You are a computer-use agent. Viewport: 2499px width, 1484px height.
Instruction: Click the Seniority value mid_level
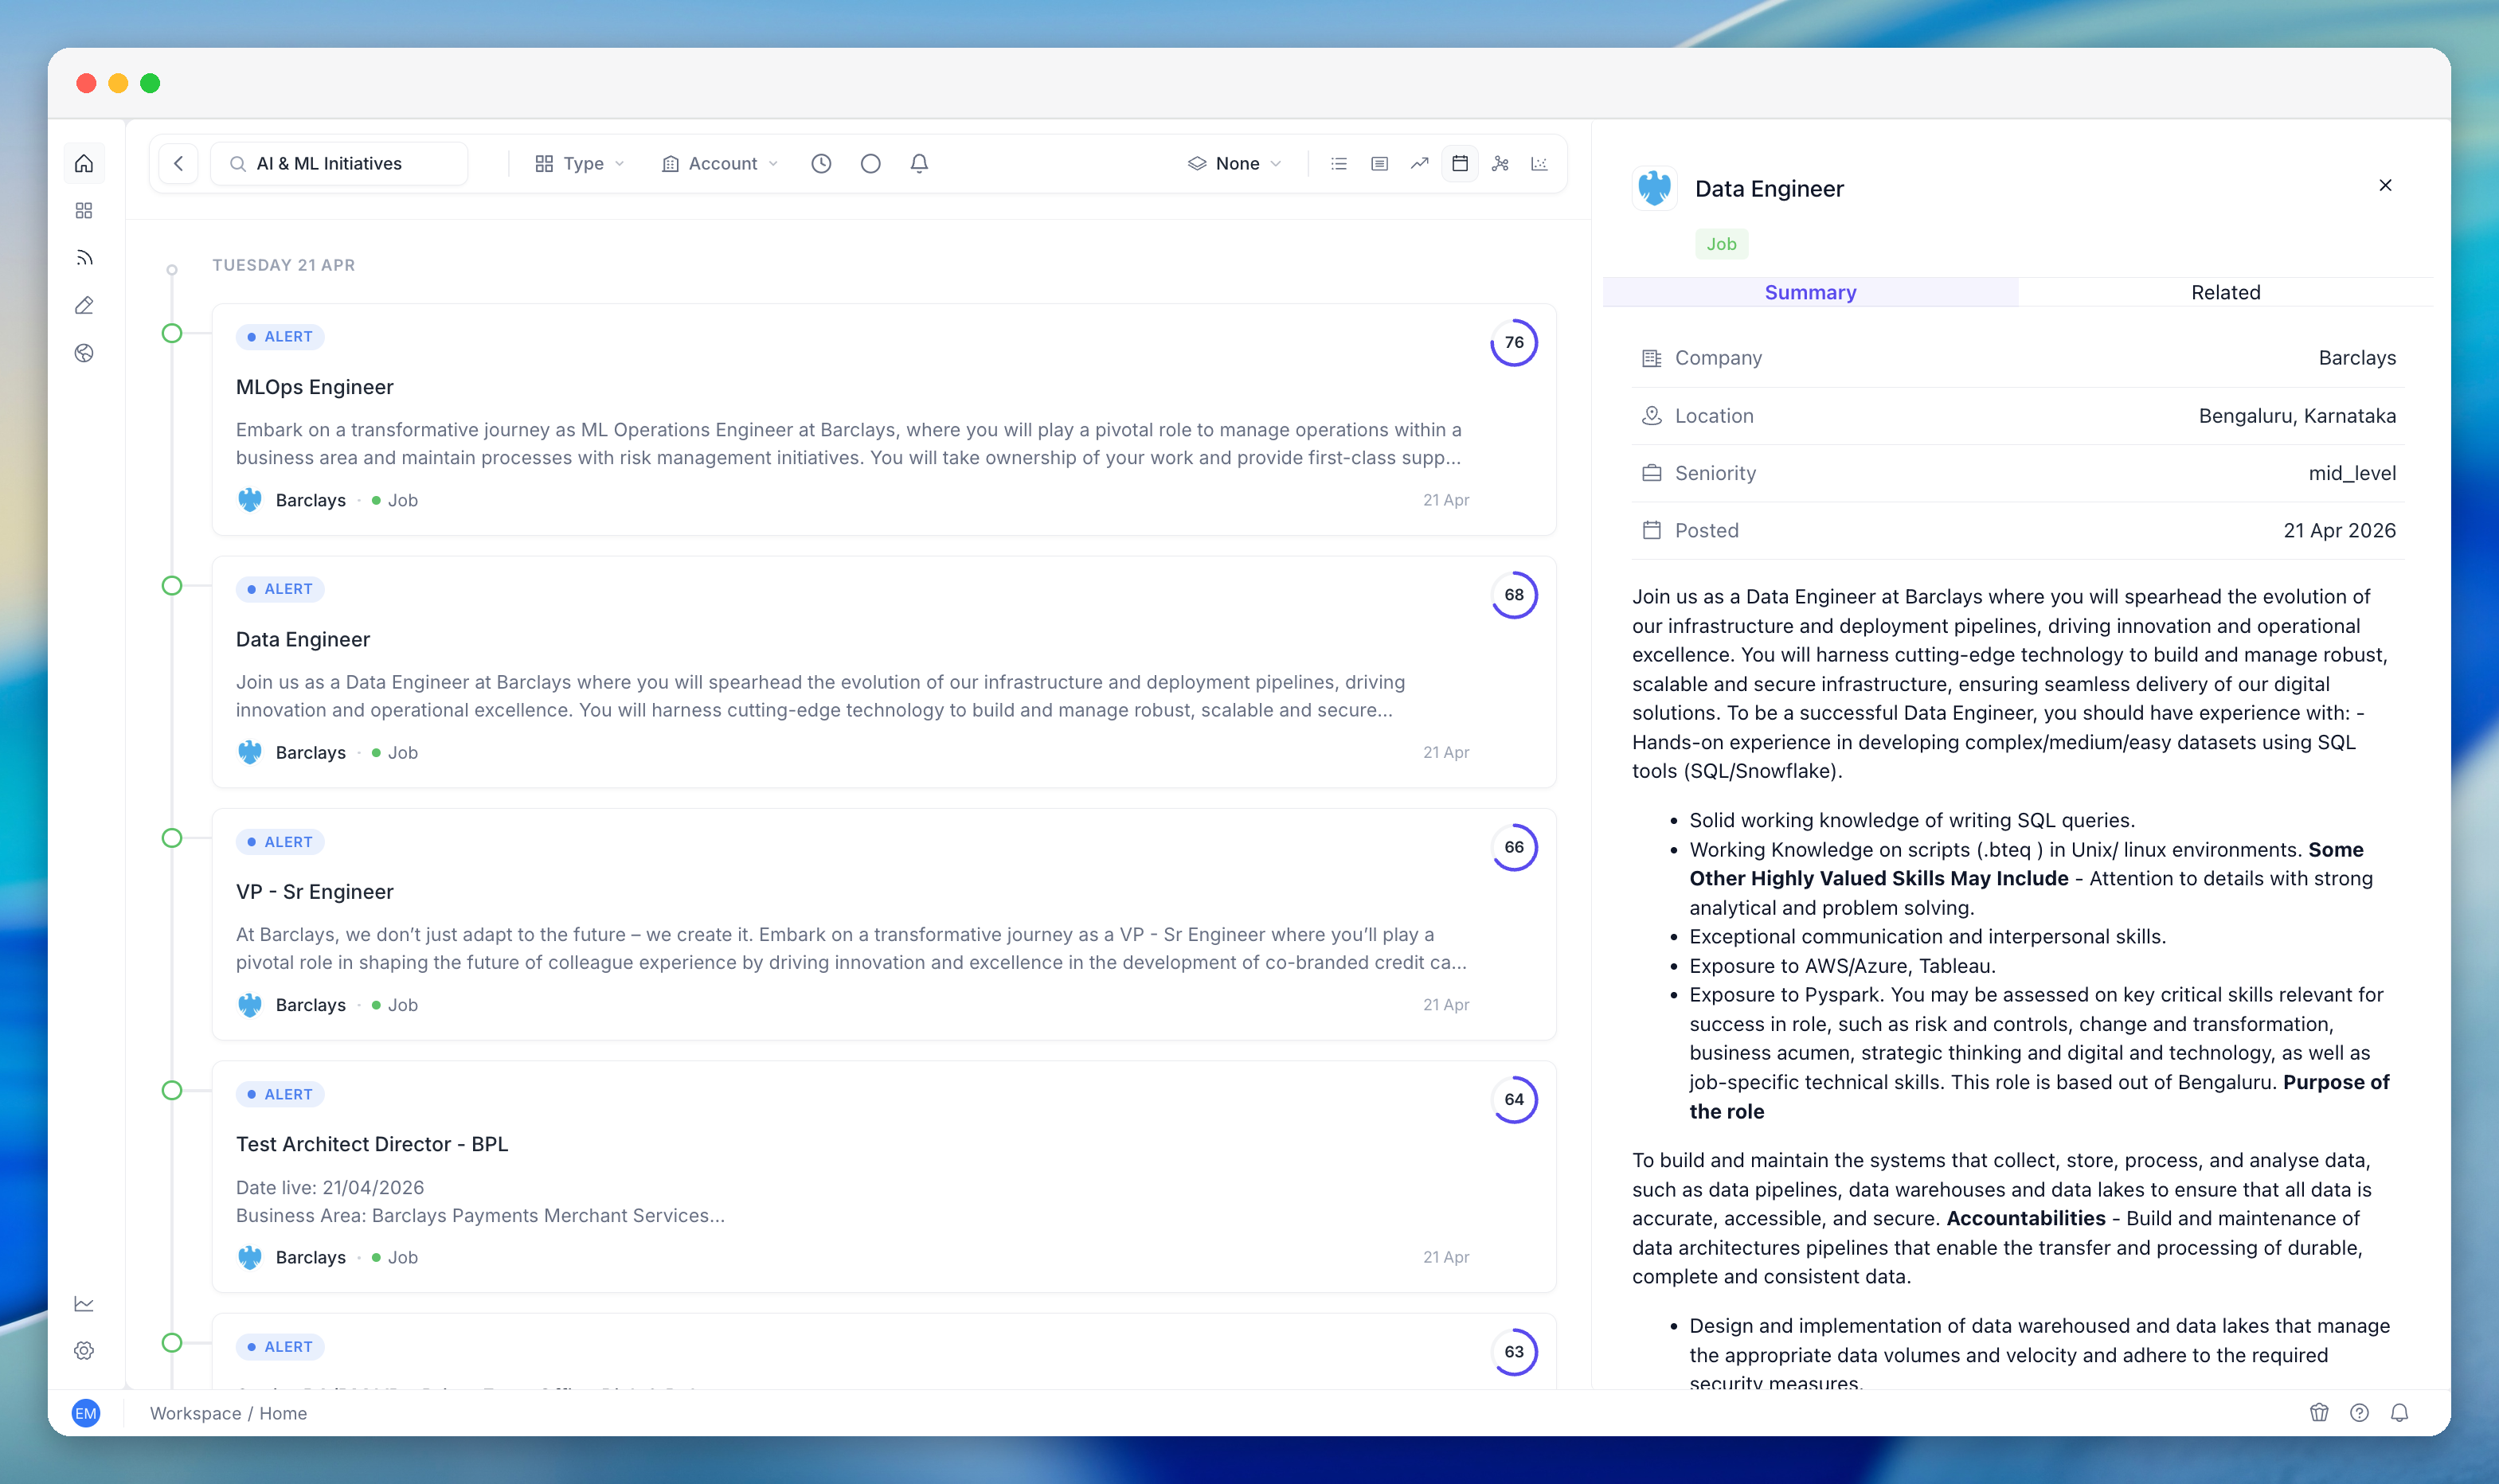[x=2352, y=473]
